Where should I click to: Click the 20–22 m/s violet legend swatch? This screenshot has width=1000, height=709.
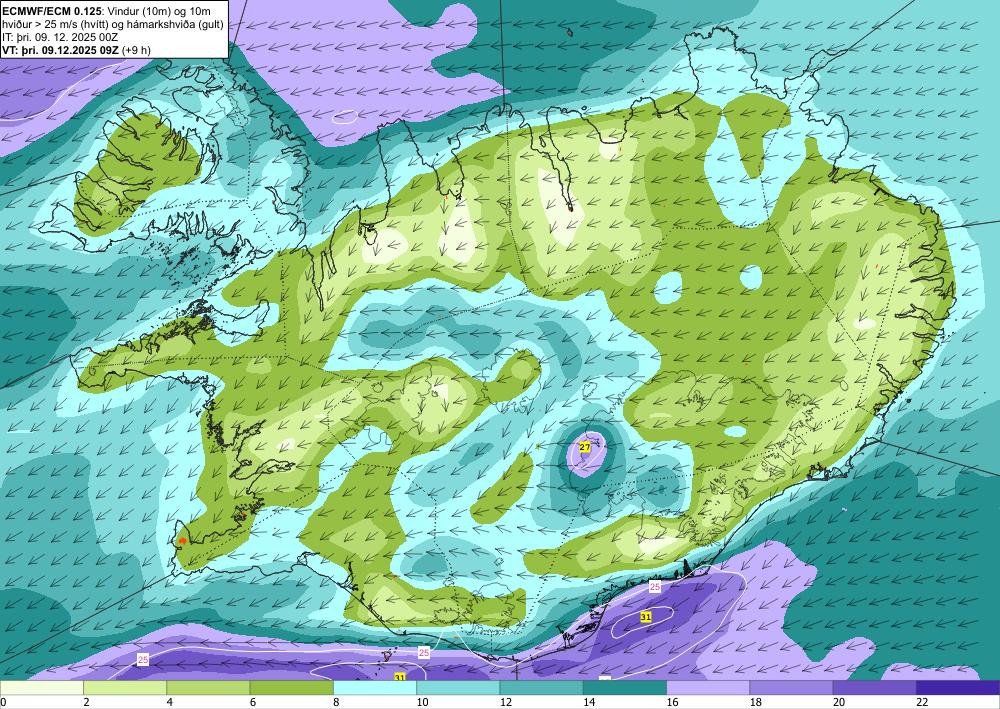[x=875, y=688]
